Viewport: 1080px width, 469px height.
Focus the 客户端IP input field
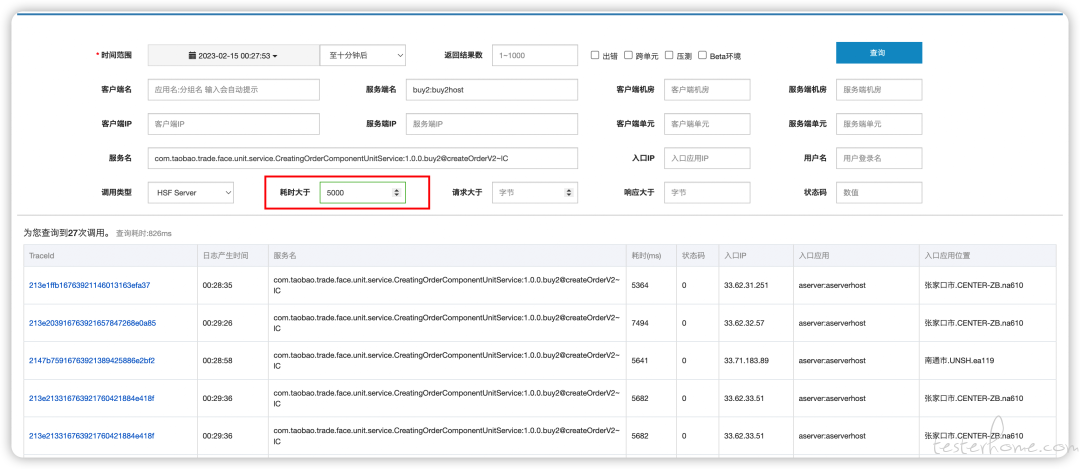click(x=233, y=124)
